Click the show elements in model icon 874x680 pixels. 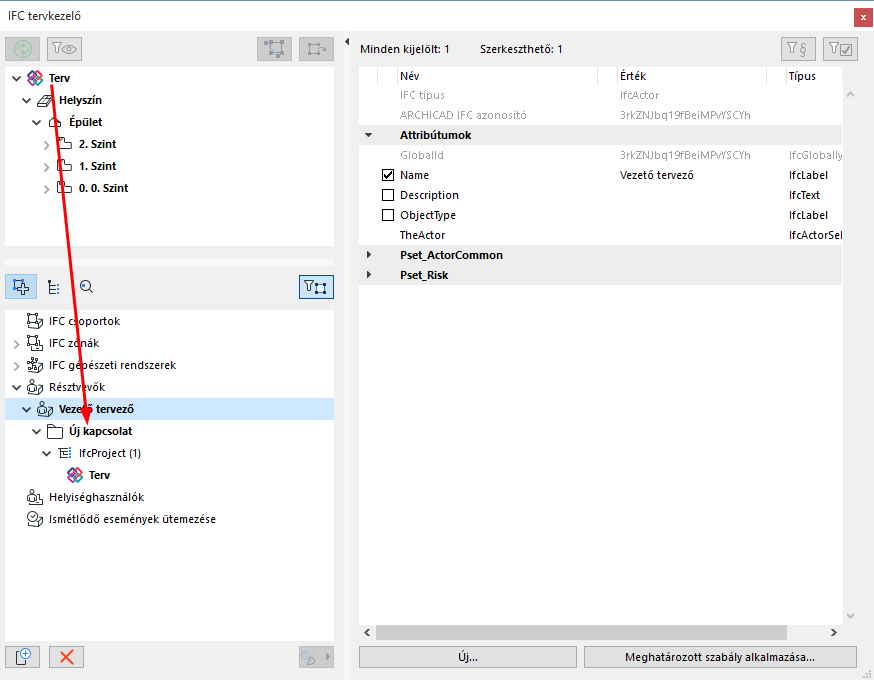(316, 49)
